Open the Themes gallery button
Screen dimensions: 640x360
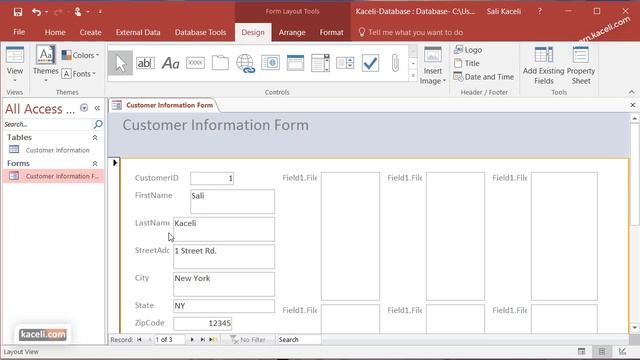pos(45,64)
